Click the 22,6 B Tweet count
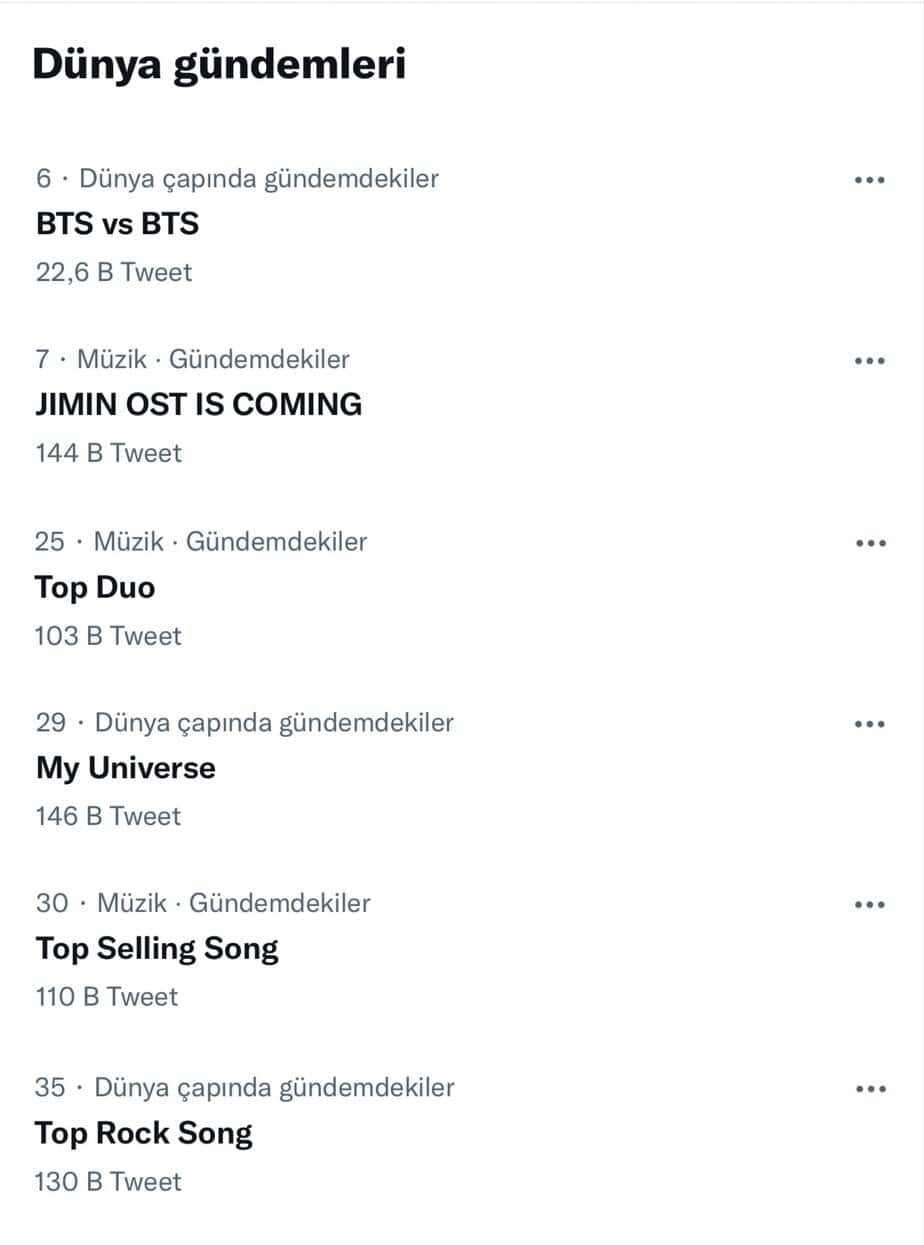Screen dimensions: 924x1245 click(x=113, y=272)
